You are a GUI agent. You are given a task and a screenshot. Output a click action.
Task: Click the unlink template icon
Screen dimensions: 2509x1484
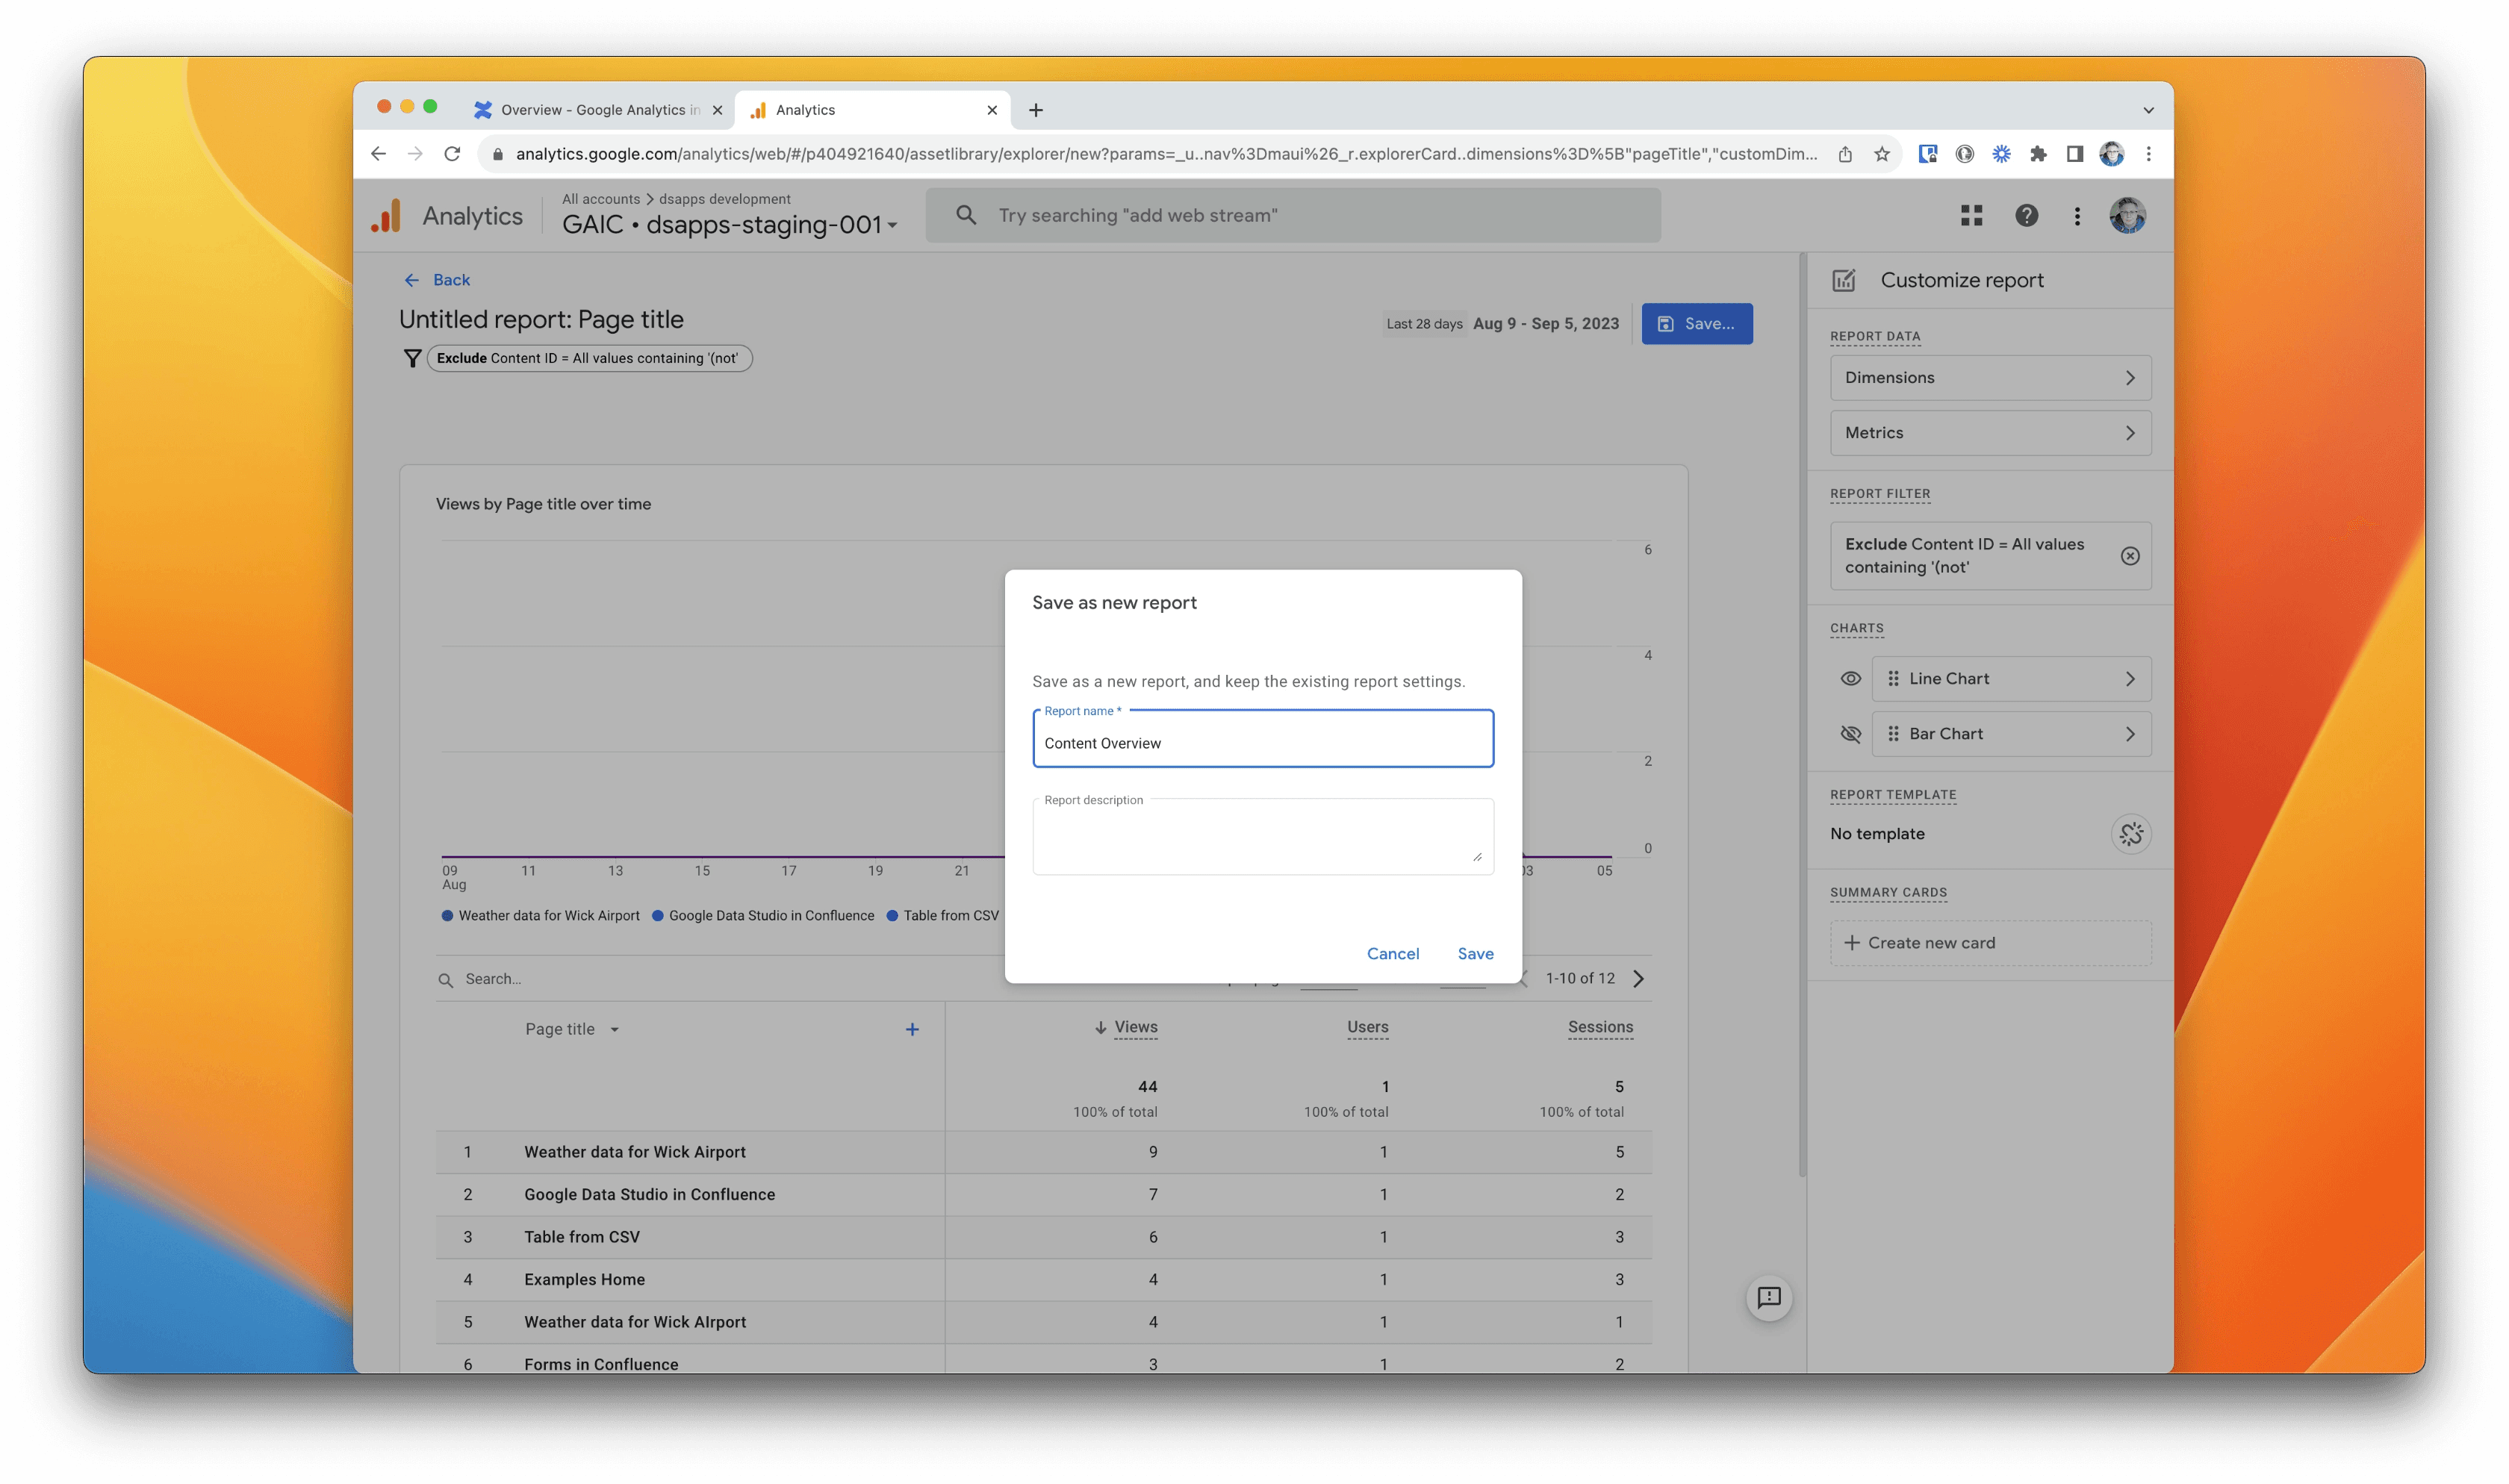click(x=2130, y=834)
